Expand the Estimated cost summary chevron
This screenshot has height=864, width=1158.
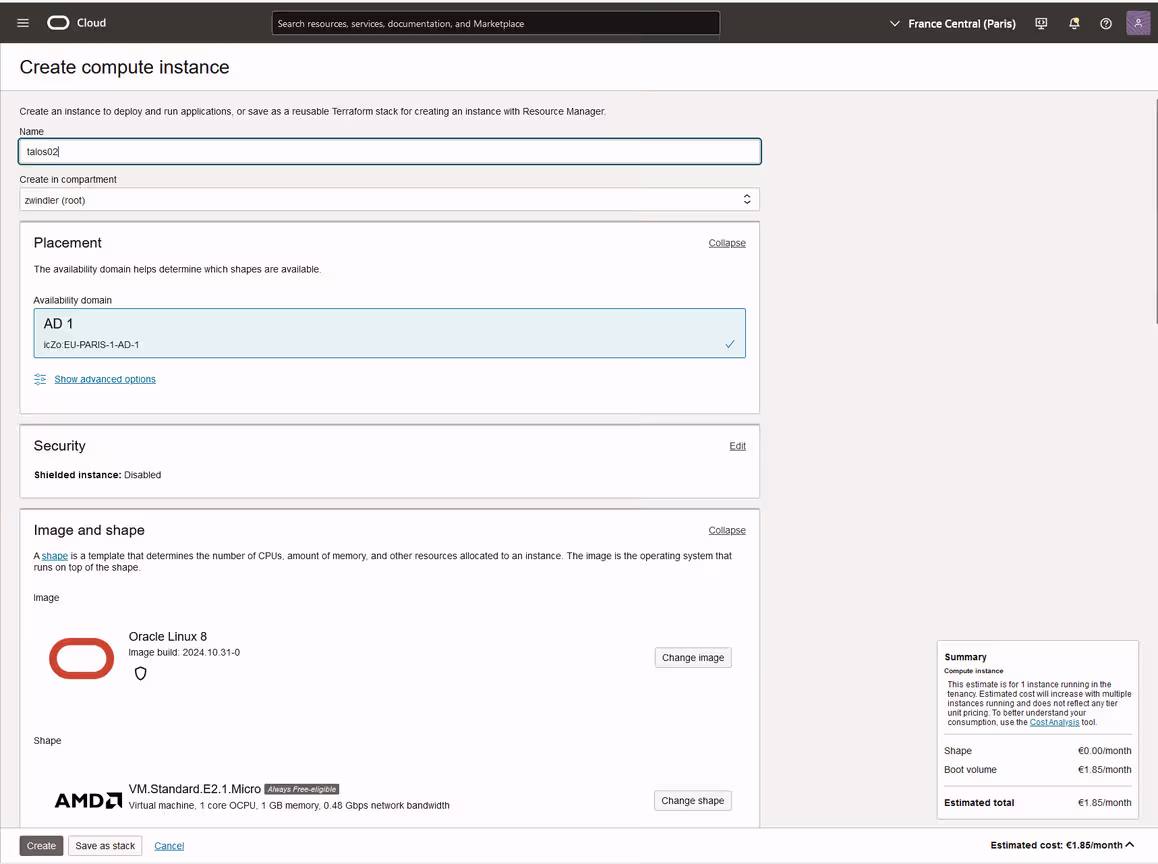(x=1130, y=845)
